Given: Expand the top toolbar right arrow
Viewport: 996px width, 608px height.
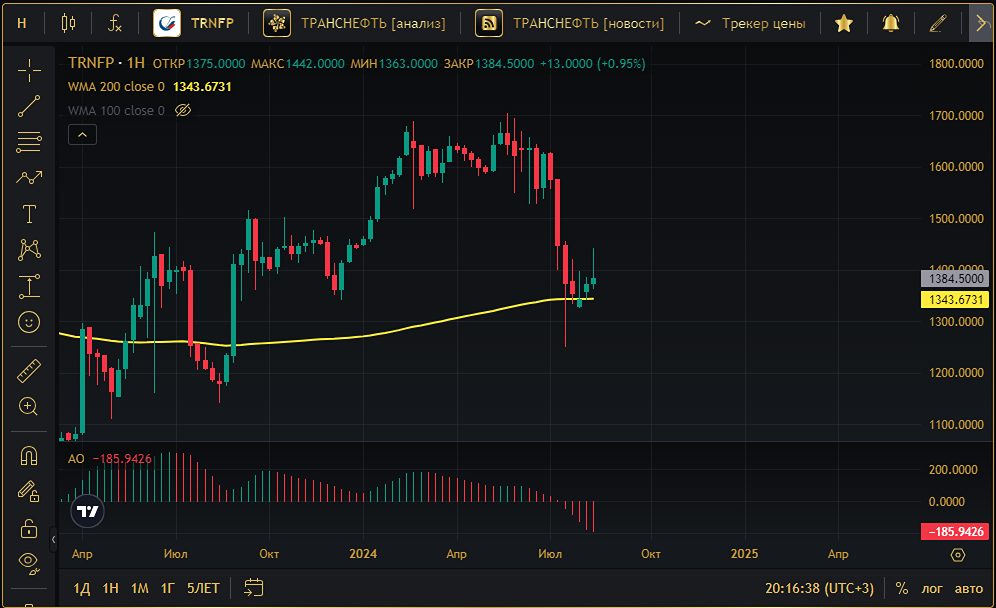Looking at the screenshot, I should 980,23.
